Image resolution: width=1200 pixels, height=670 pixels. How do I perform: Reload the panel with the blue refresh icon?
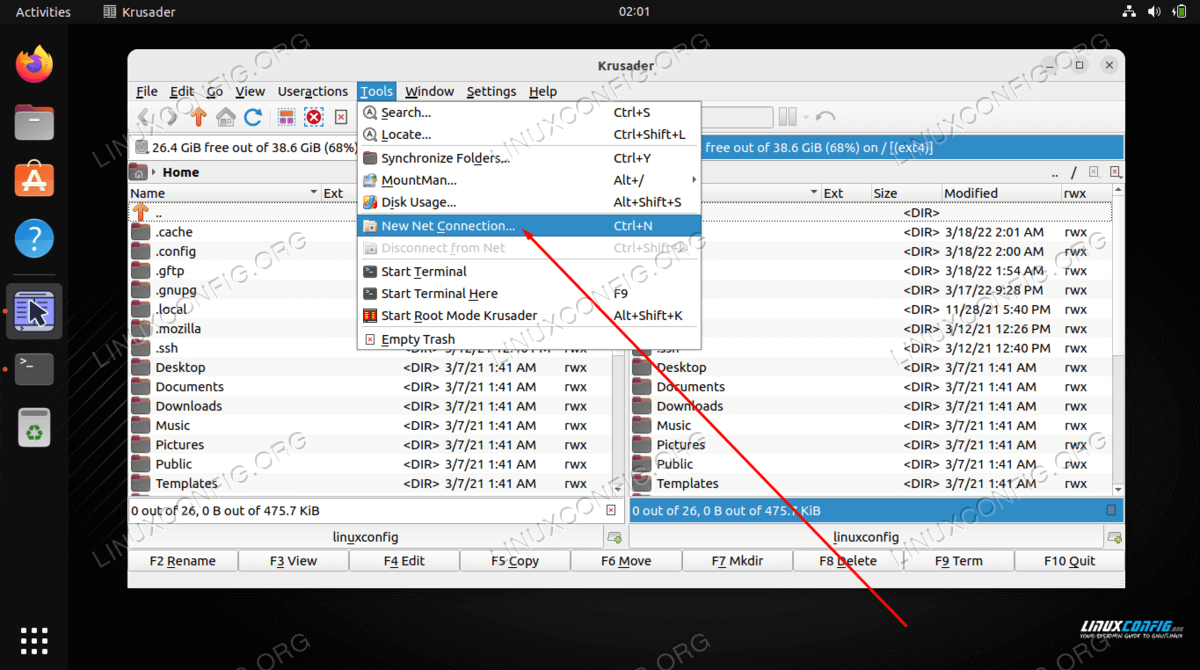[253, 117]
